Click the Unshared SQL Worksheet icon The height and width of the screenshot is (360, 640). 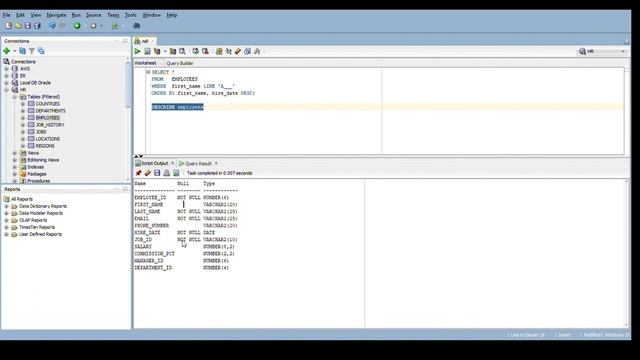(219, 51)
